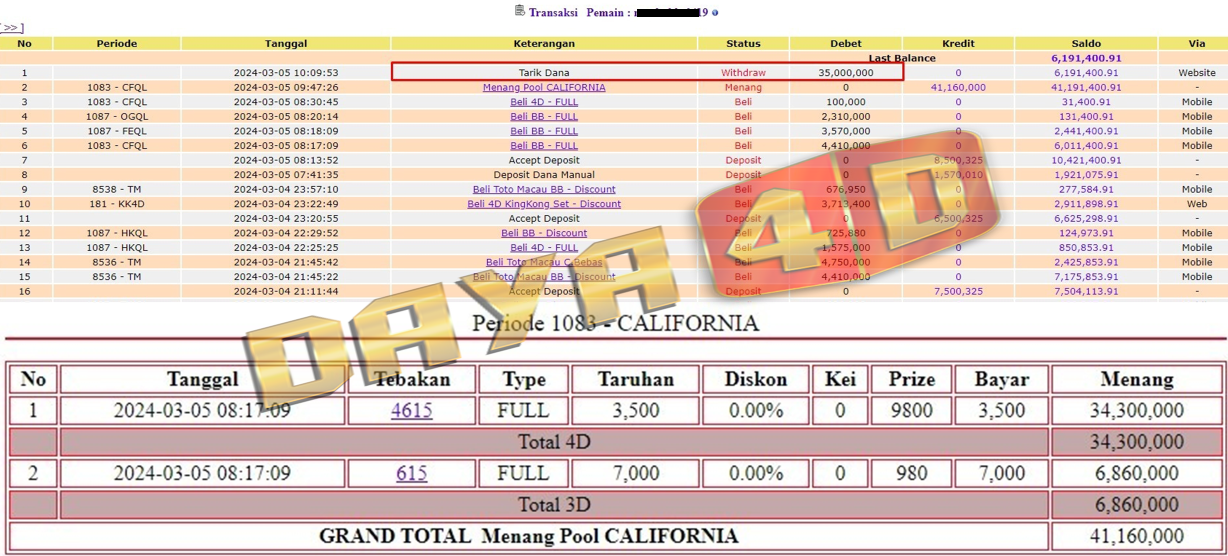Click the Total 4D 34,300,000 amount
The height and width of the screenshot is (556, 1228).
pos(1136,442)
